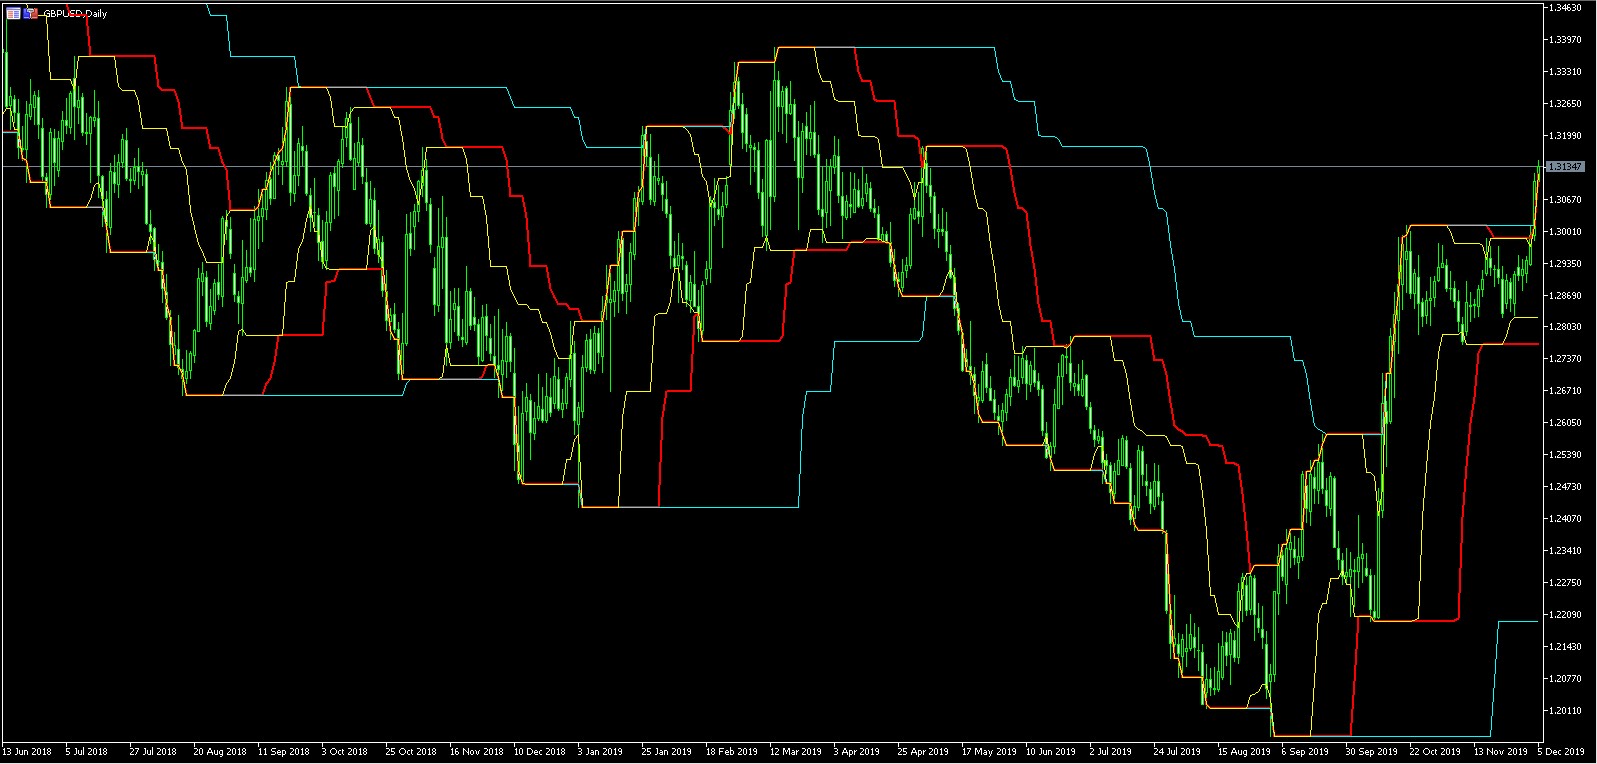Select the current price label 1.31347
This screenshot has width=1597, height=764.
coord(1565,167)
